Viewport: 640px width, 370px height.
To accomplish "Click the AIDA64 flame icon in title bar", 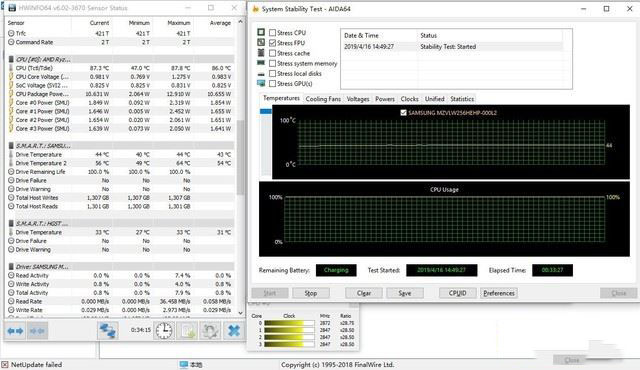I will 256,9.
